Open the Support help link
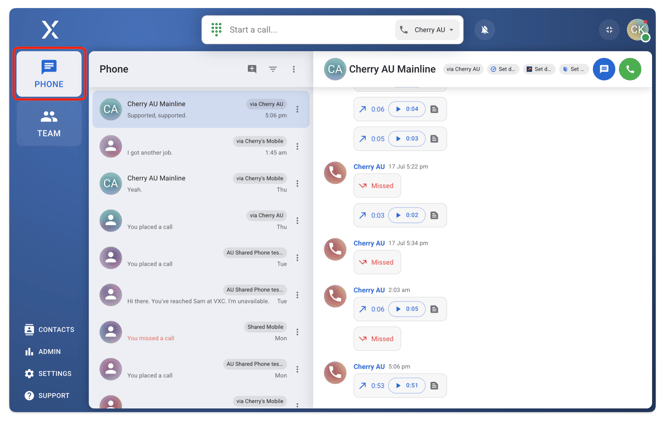 (x=47, y=396)
